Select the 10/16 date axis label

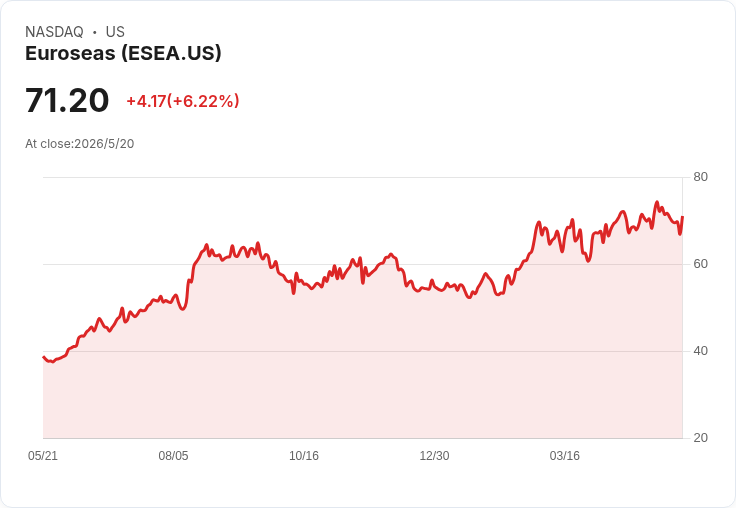click(304, 456)
